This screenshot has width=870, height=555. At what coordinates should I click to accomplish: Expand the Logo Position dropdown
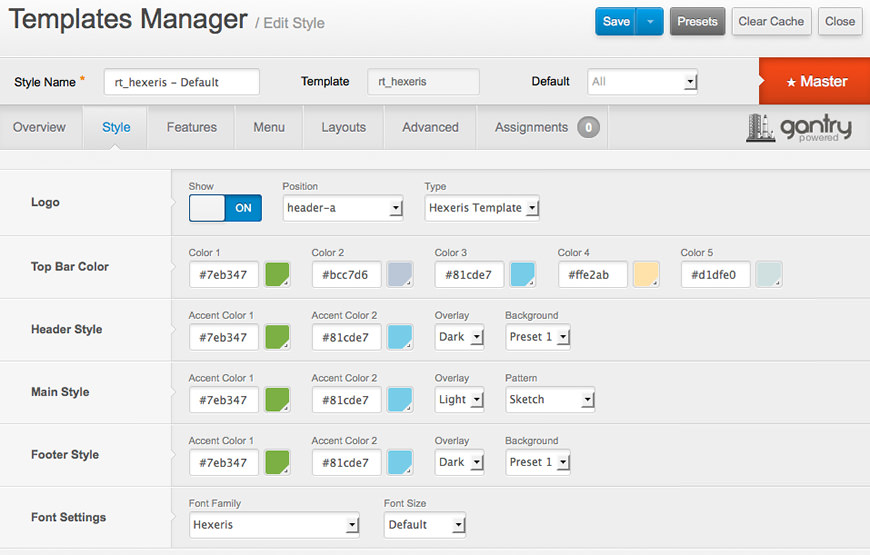click(343, 208)
